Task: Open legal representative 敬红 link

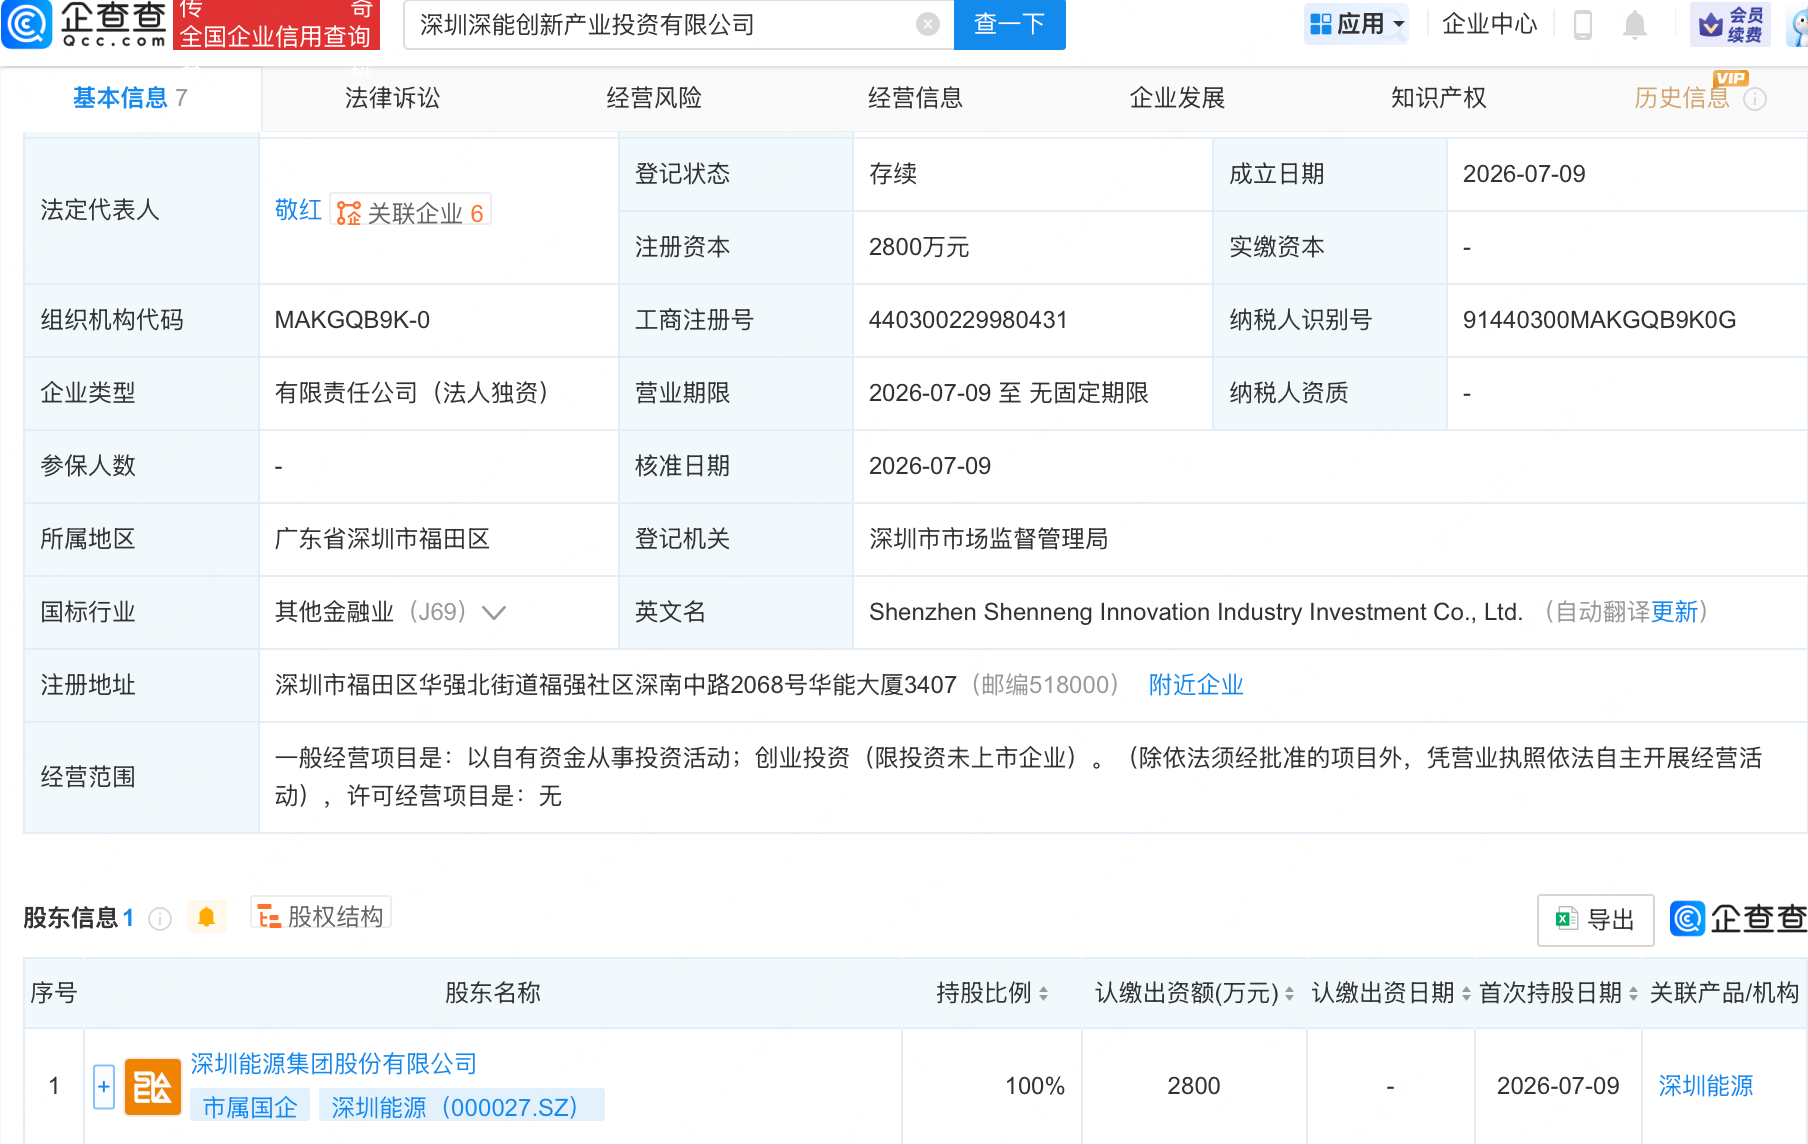Action: pyautogui.click(x=298, y=210)
